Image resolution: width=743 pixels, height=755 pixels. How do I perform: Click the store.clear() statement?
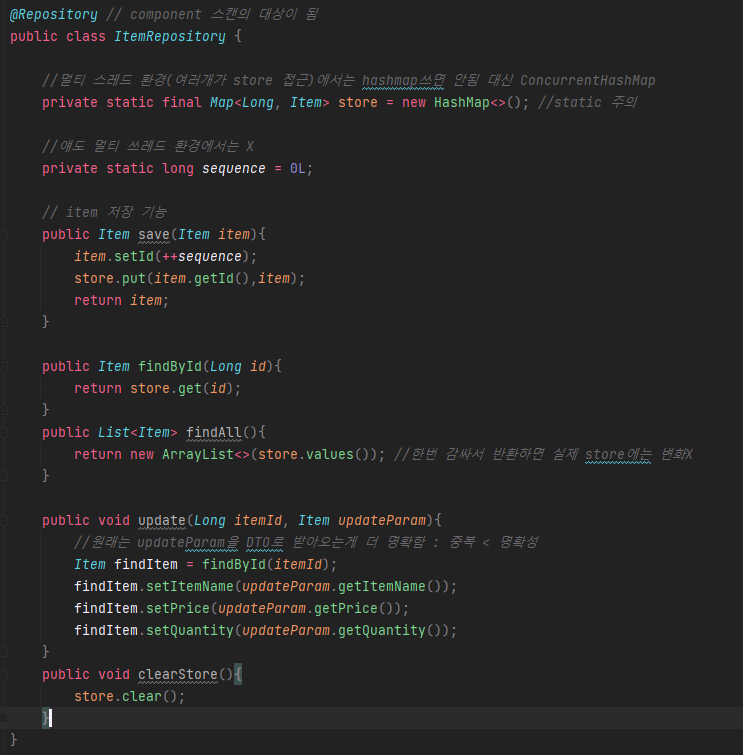130,696
